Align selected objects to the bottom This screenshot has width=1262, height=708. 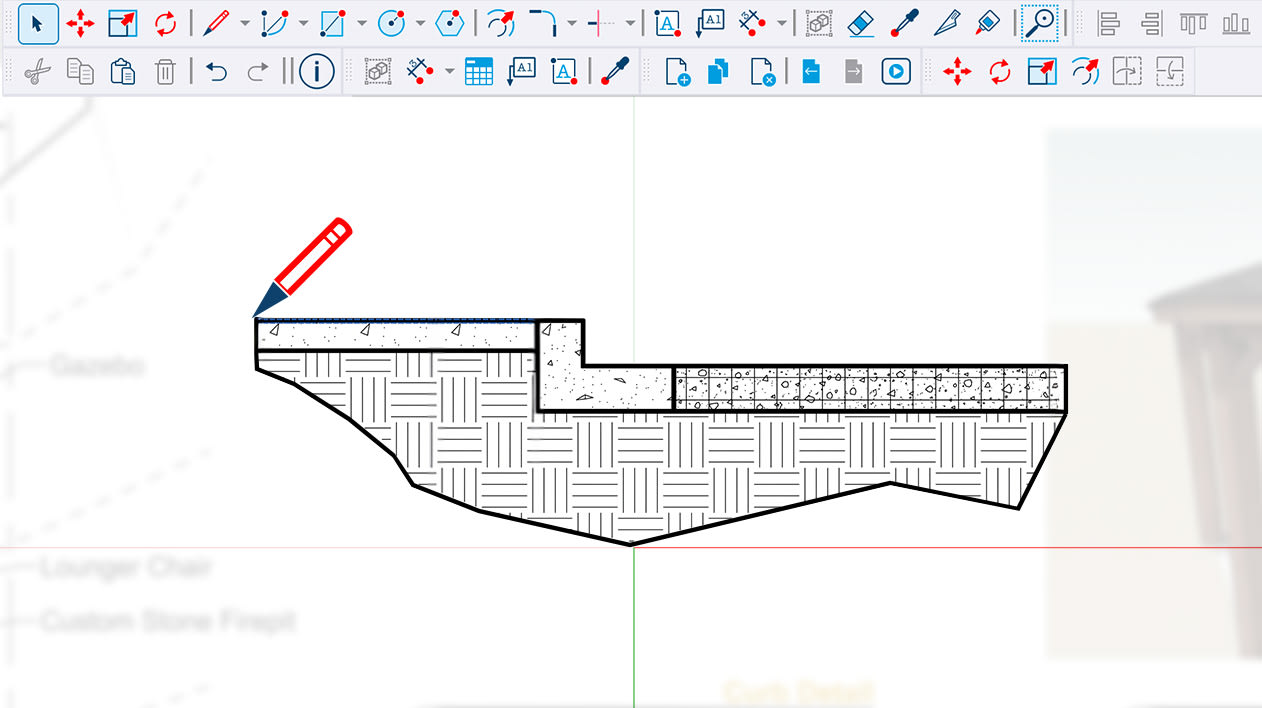point(1236,23)
